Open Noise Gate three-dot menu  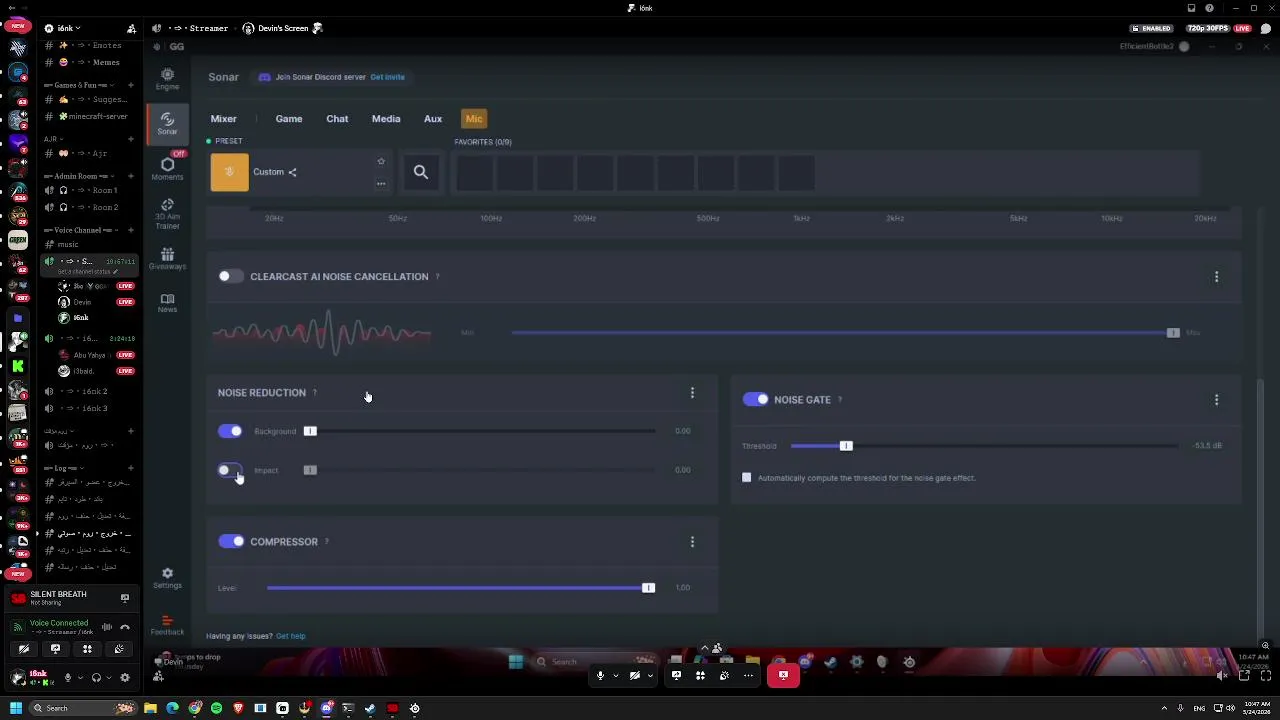tap(1216, 400)
